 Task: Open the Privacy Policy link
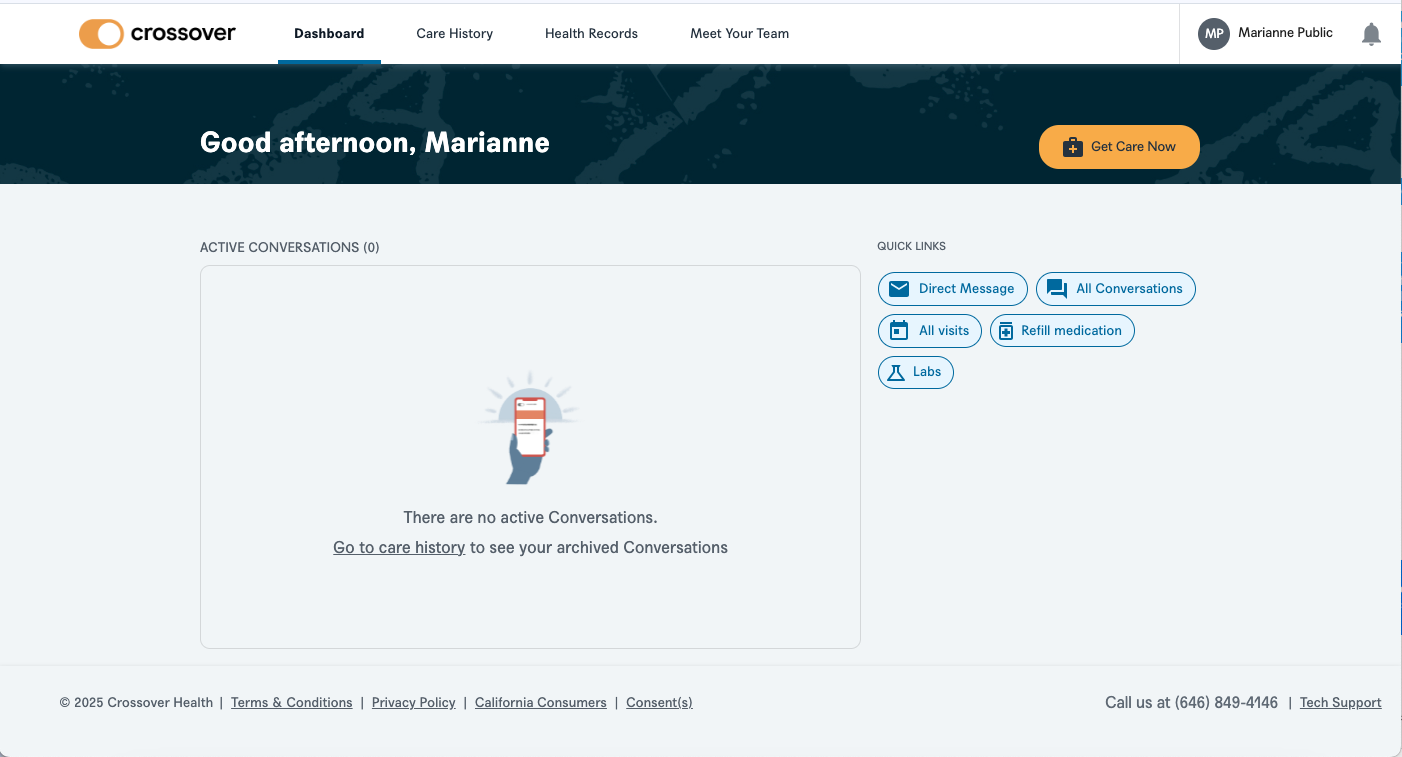[414, 703]
